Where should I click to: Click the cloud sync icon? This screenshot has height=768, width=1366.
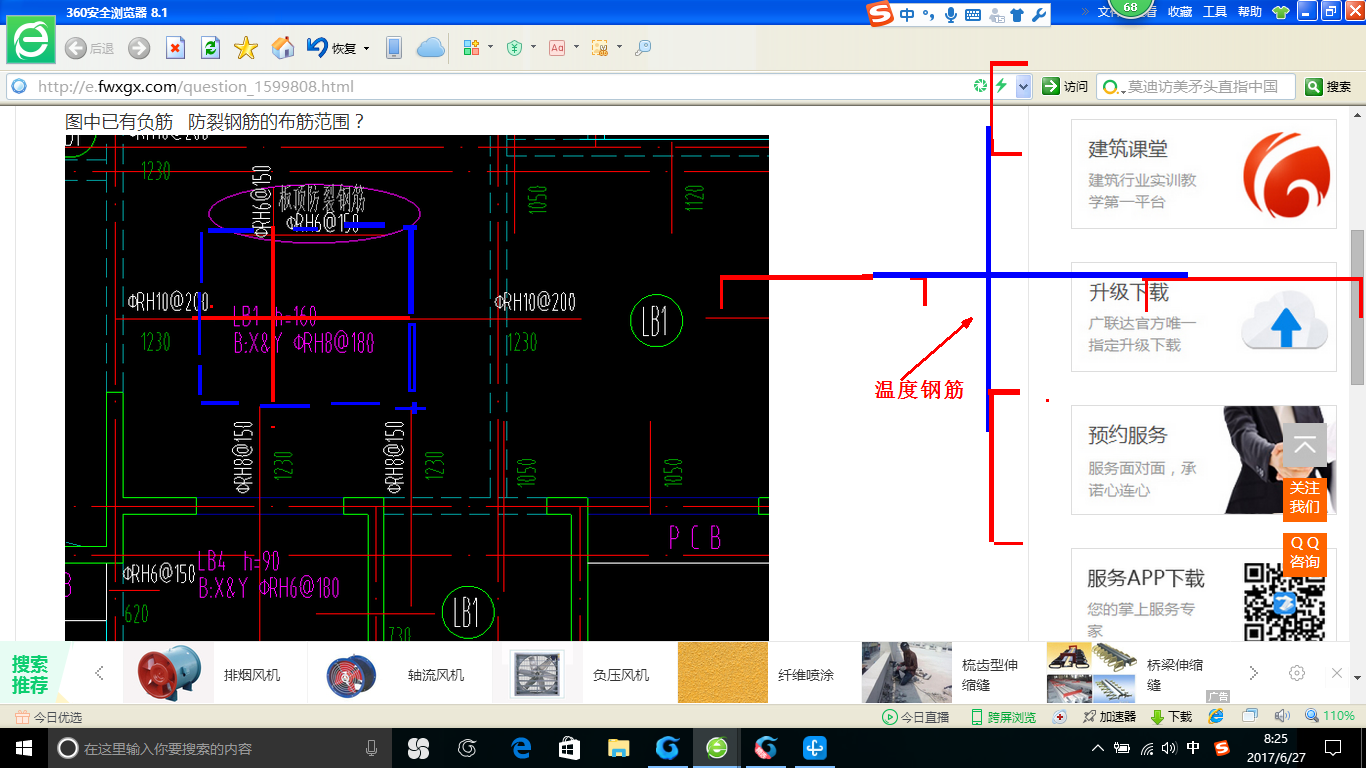point(430,48)
